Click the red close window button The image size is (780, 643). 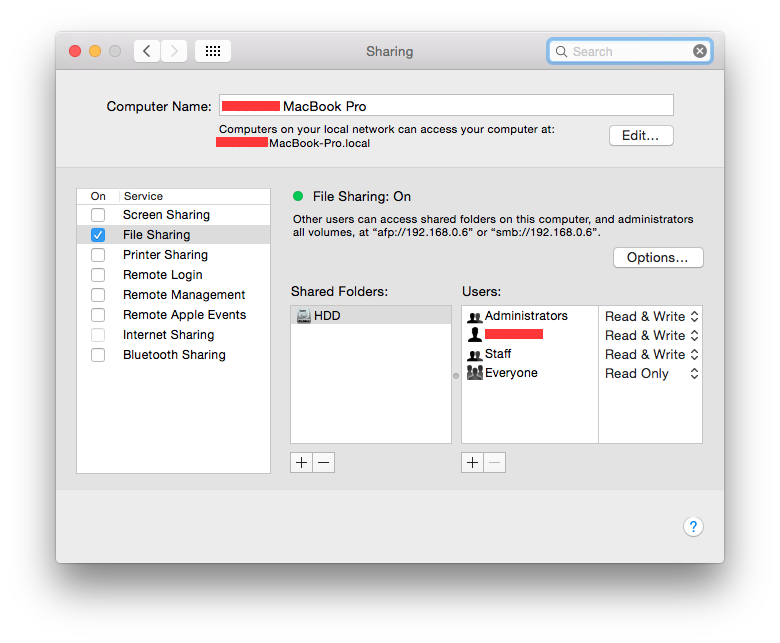75,51
